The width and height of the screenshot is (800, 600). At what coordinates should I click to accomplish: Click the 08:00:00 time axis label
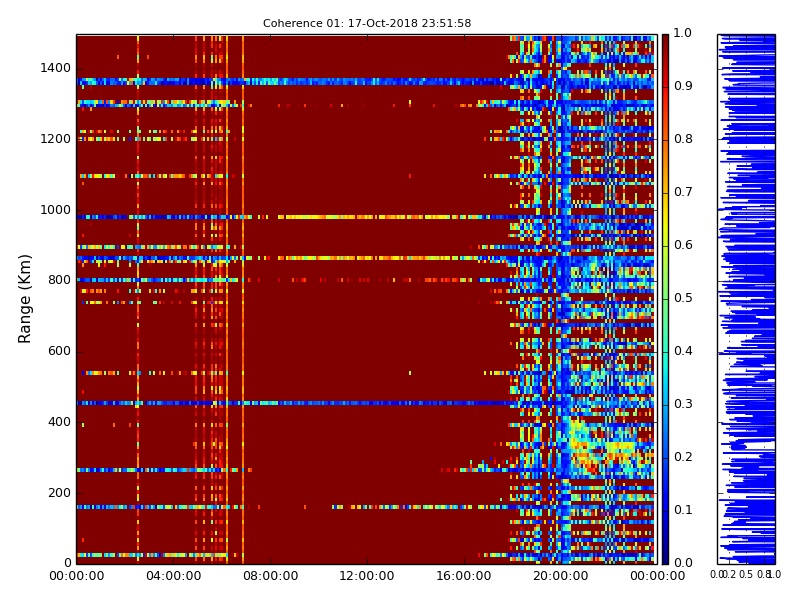coord(270,576)
